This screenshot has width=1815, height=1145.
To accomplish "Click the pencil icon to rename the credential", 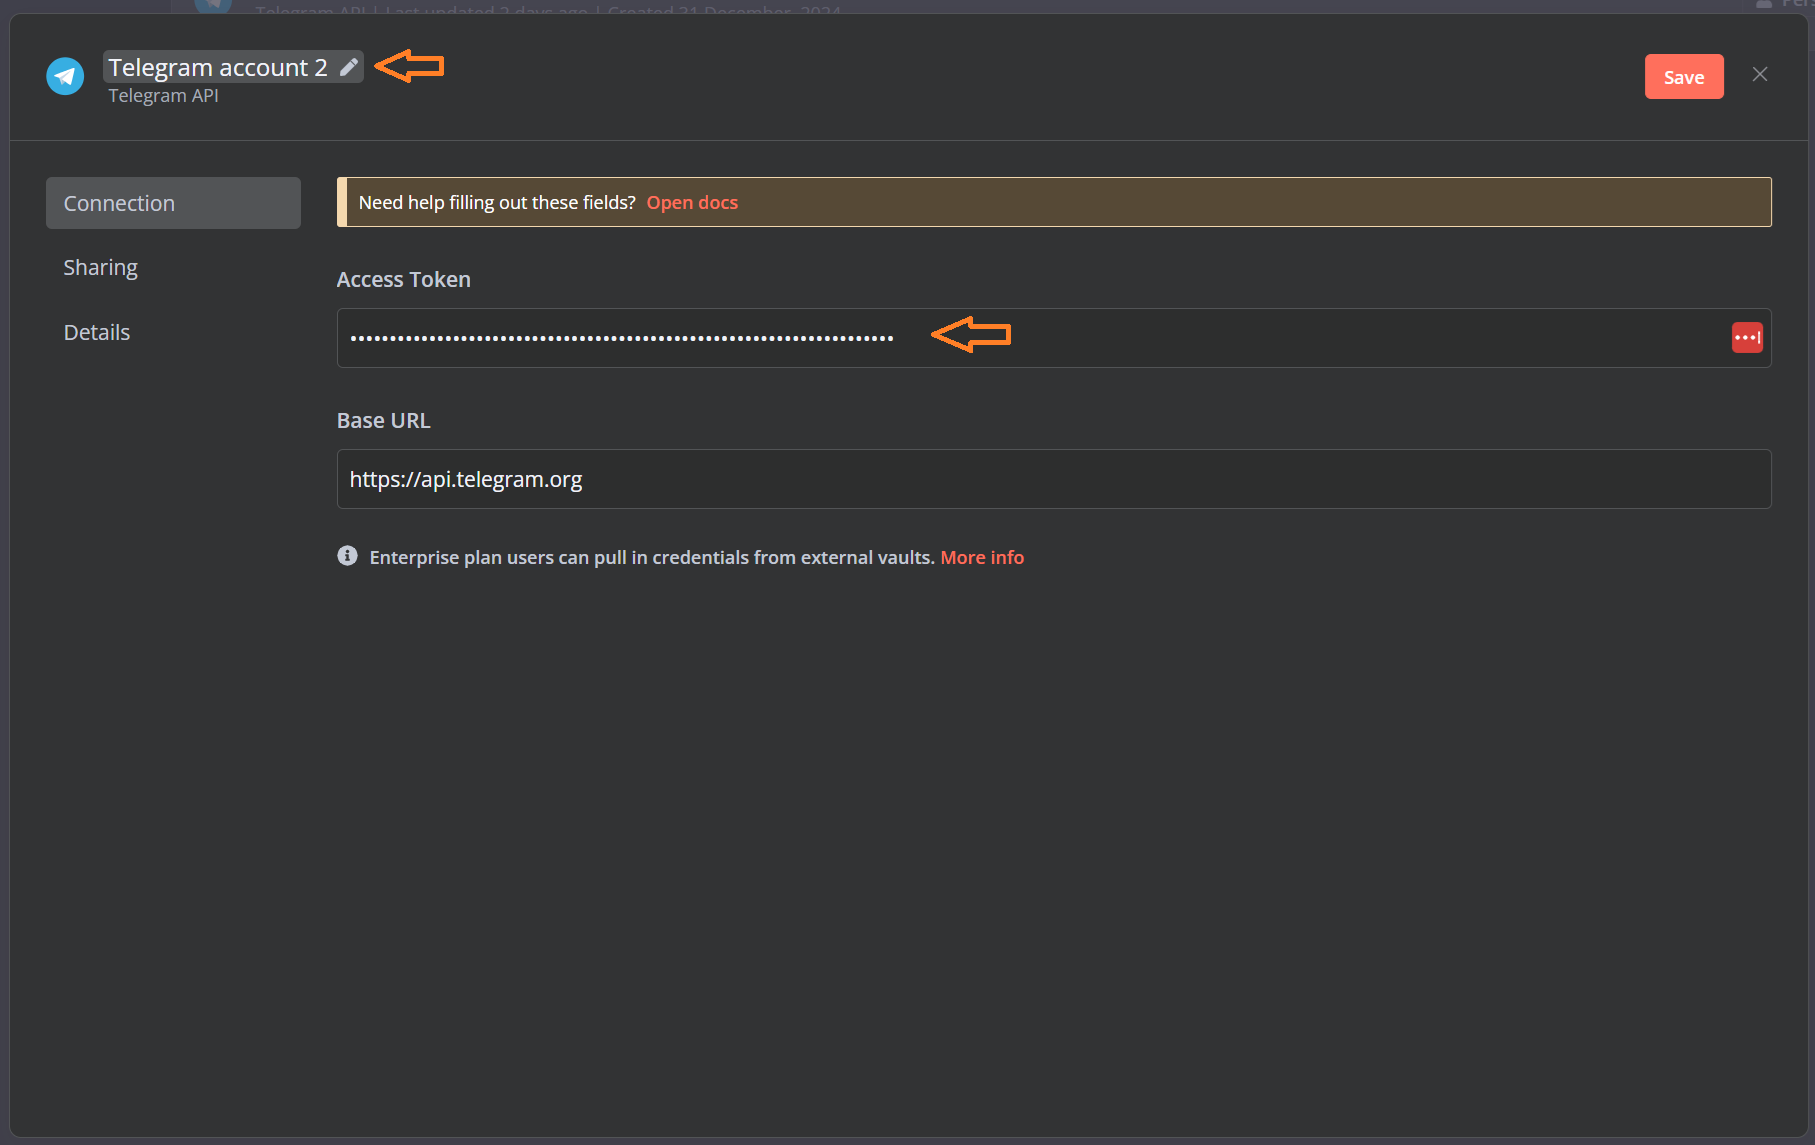I will (348, 67).
